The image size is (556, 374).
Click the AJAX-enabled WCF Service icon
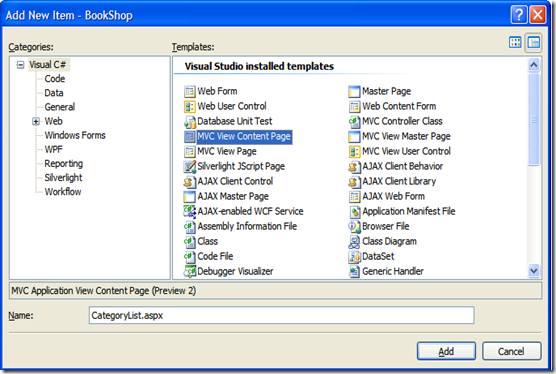189,212
